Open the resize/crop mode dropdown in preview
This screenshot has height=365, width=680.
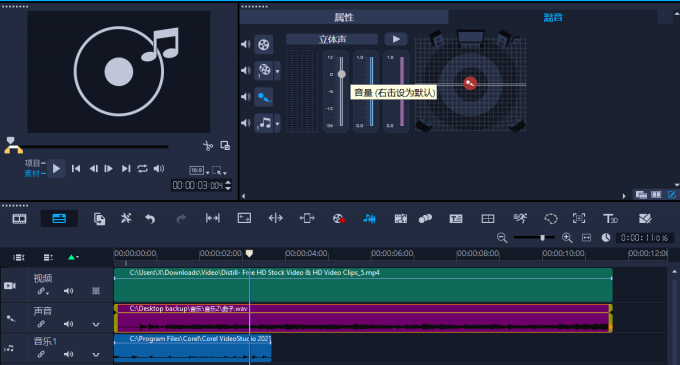[x=219, y=171]
